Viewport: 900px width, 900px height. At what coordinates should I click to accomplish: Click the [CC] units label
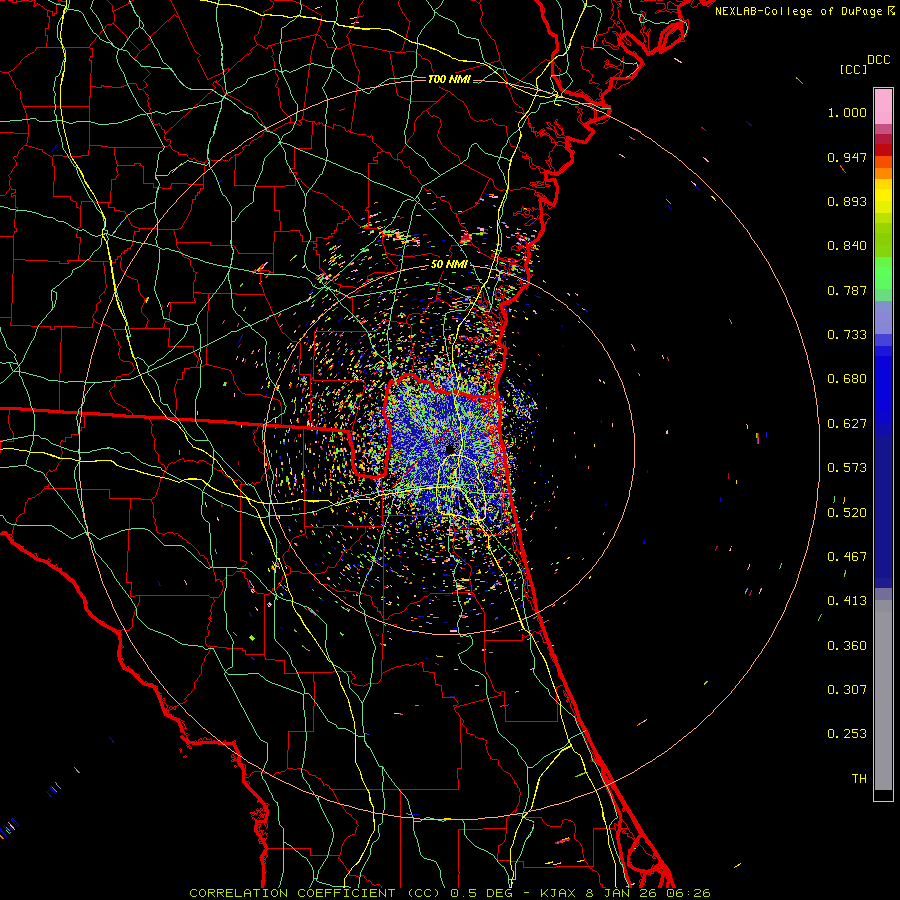853,69
